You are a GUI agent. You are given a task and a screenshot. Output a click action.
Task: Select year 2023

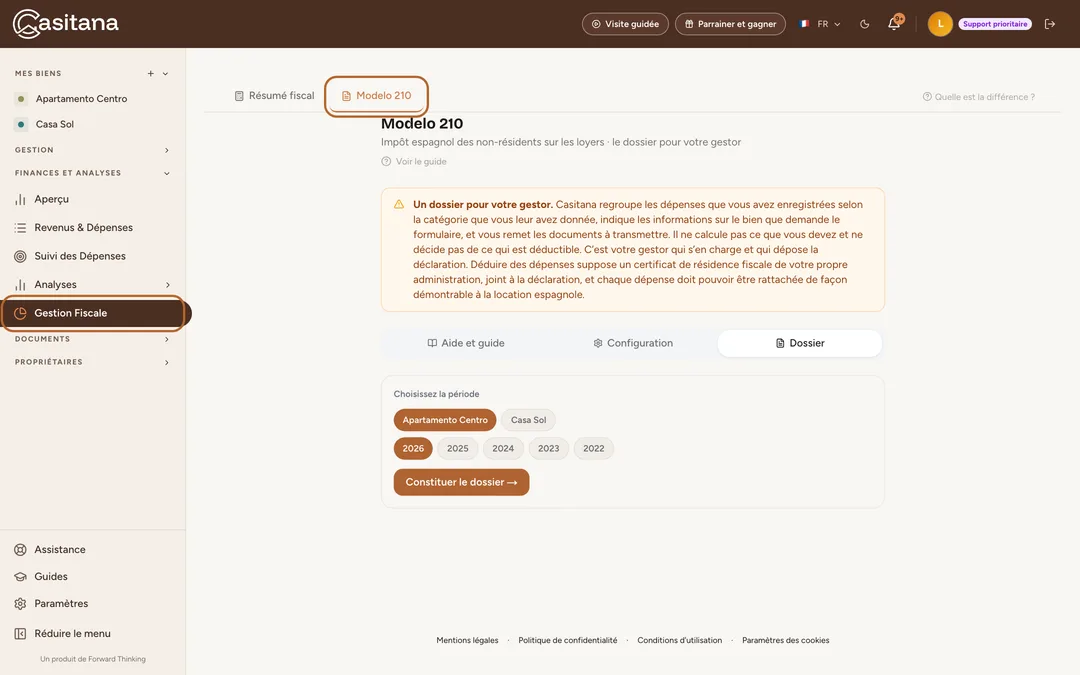tap(548, 448)
